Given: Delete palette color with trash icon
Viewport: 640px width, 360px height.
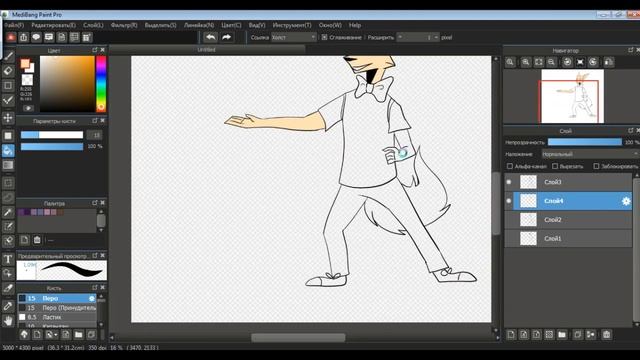Looking at the screenshot, I should (37, 240).
